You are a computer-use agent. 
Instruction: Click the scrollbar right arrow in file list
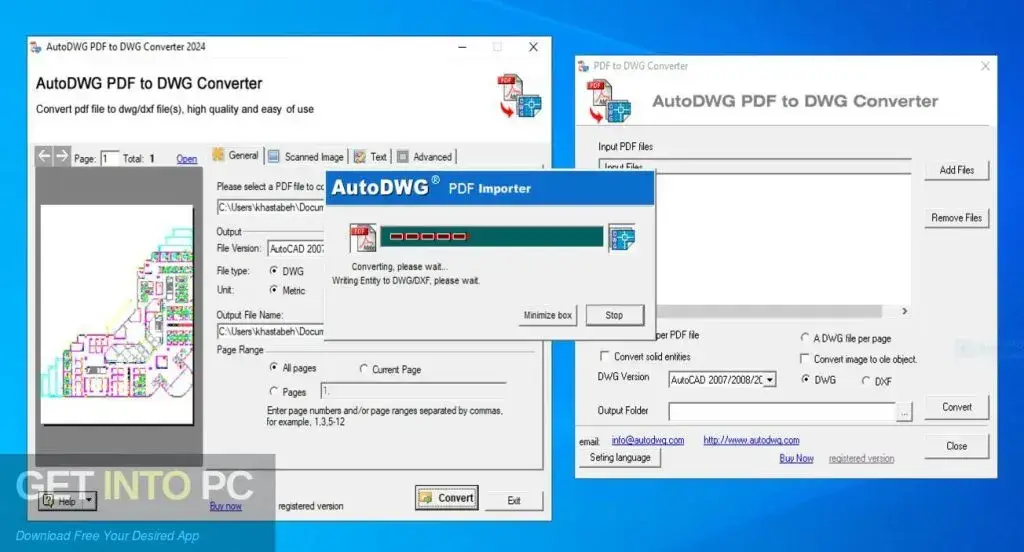coord(904,312)
